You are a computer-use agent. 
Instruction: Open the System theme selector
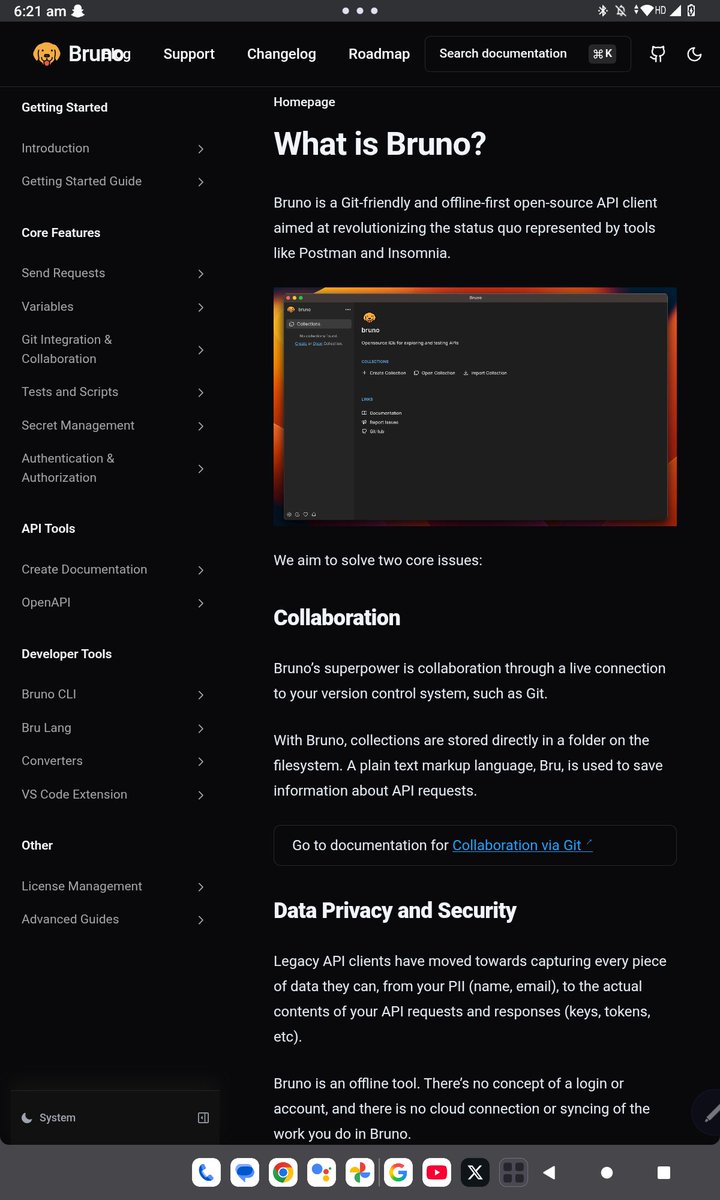click(x=49, y=1118)
